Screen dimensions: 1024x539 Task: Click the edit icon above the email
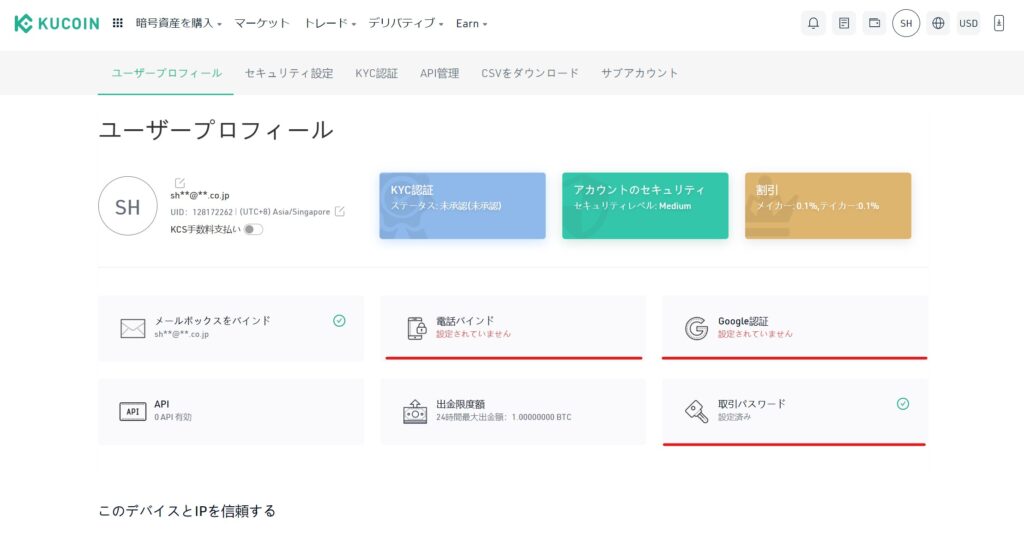(180, 183)
